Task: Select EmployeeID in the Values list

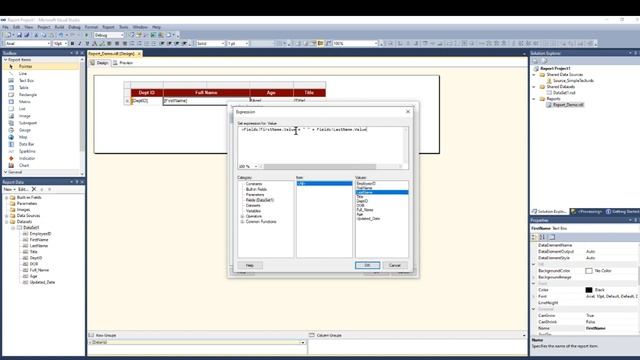Action: coord(366,184)
